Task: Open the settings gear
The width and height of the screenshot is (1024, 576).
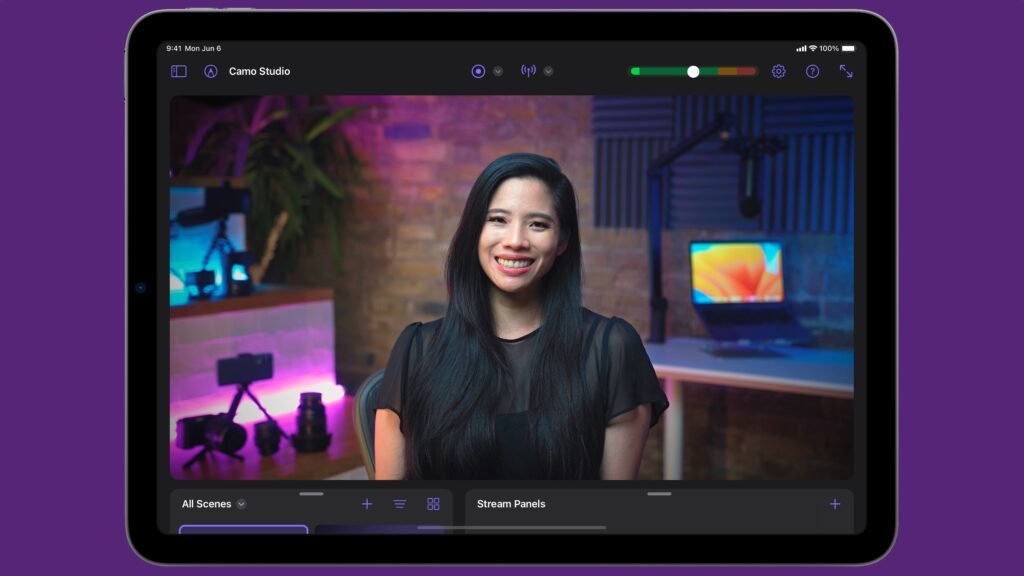Action: pyautogui.click(x=778, y=71)
